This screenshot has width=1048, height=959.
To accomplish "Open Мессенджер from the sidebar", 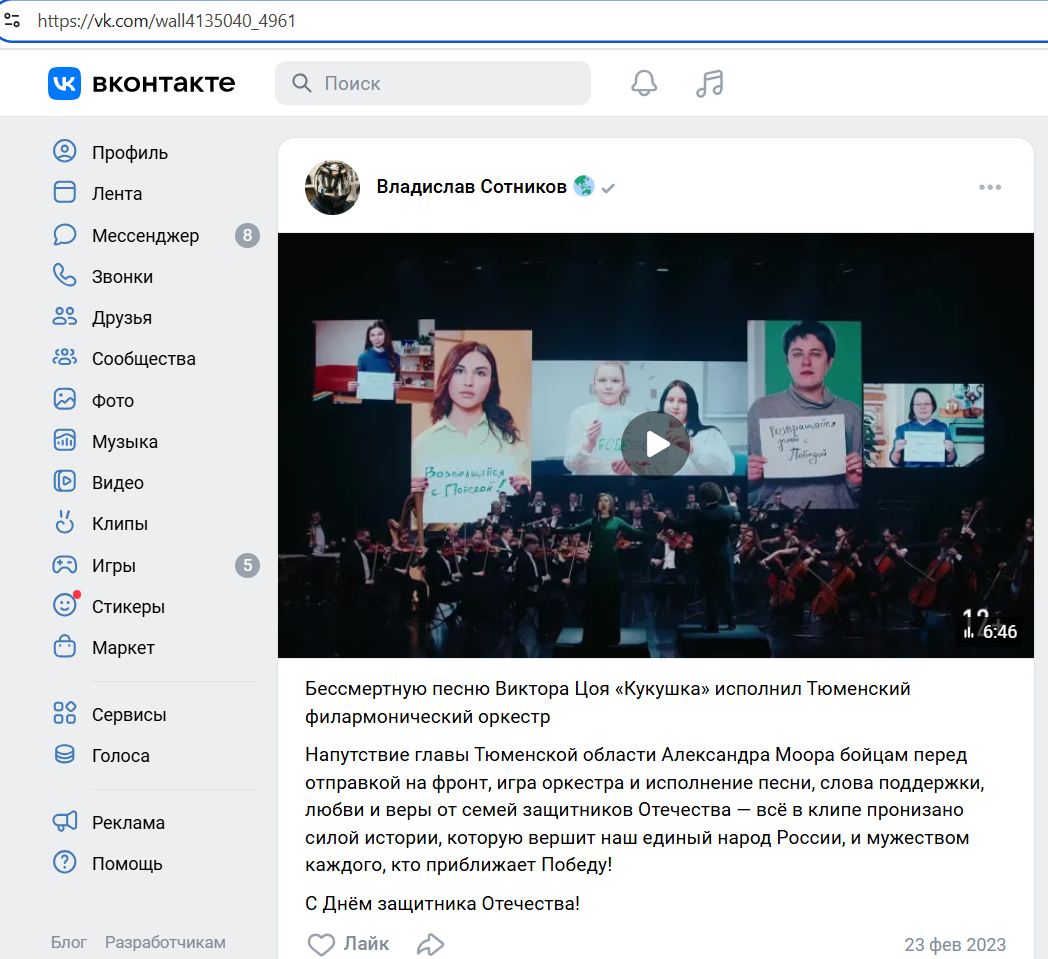I will [x=145, y=236].
